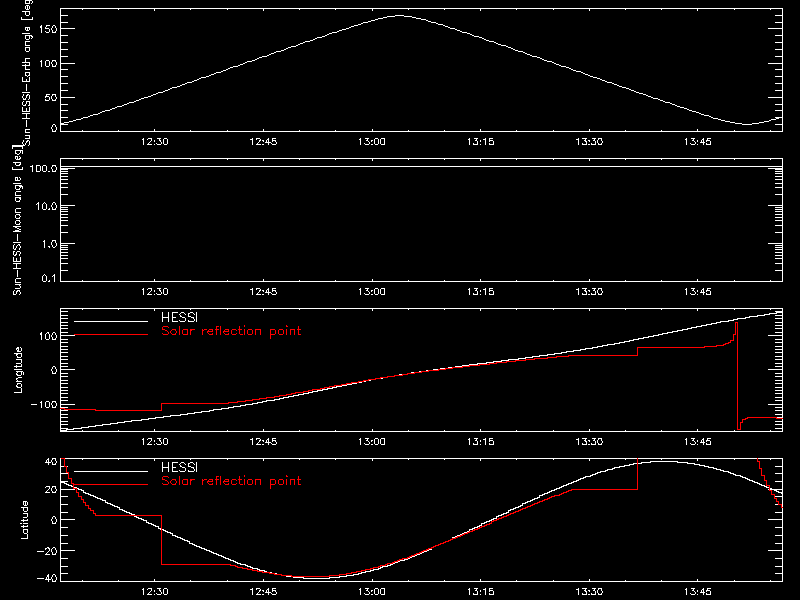Click the white HESSI legend line in Longitude plot

[x=111, y=321]
